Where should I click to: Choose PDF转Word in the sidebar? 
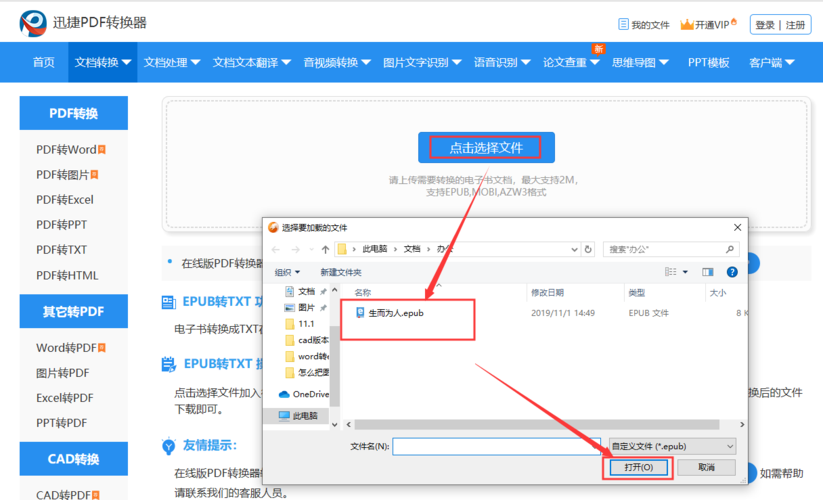71,150
